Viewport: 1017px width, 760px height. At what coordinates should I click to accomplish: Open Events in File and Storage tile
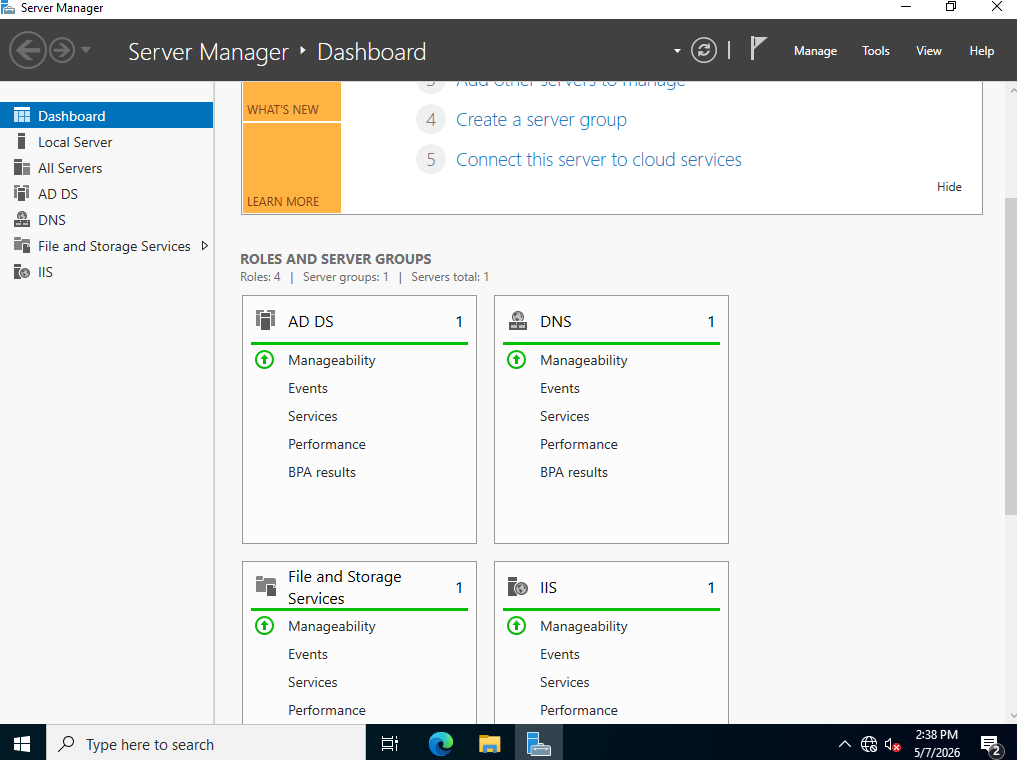(307, 654)
